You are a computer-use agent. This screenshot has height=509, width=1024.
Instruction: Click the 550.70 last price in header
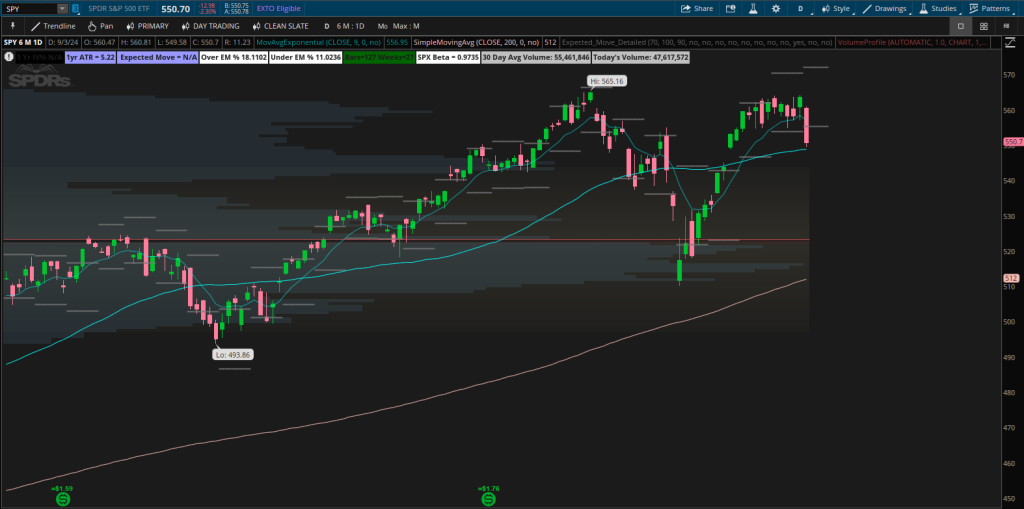(x=176, y=8)
